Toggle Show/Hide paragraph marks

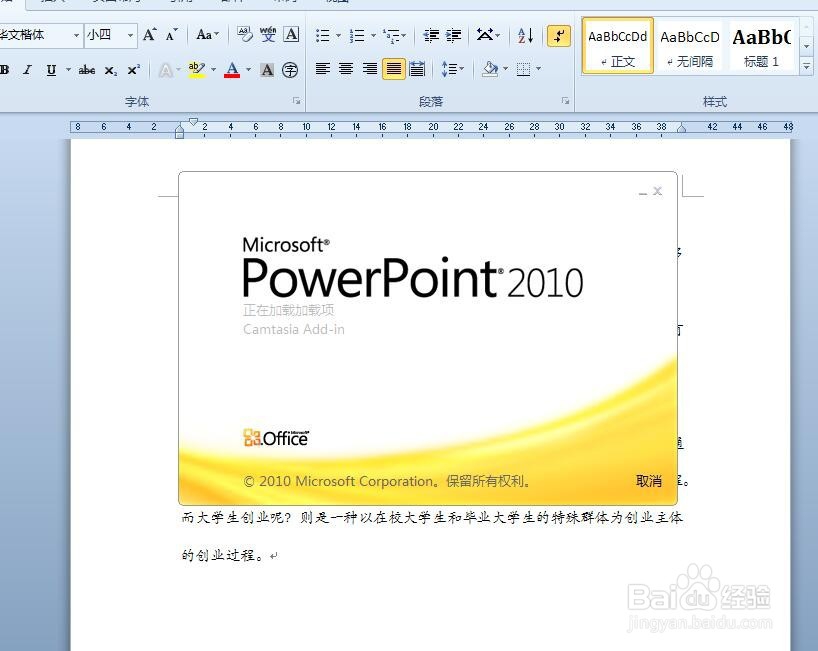559,36
